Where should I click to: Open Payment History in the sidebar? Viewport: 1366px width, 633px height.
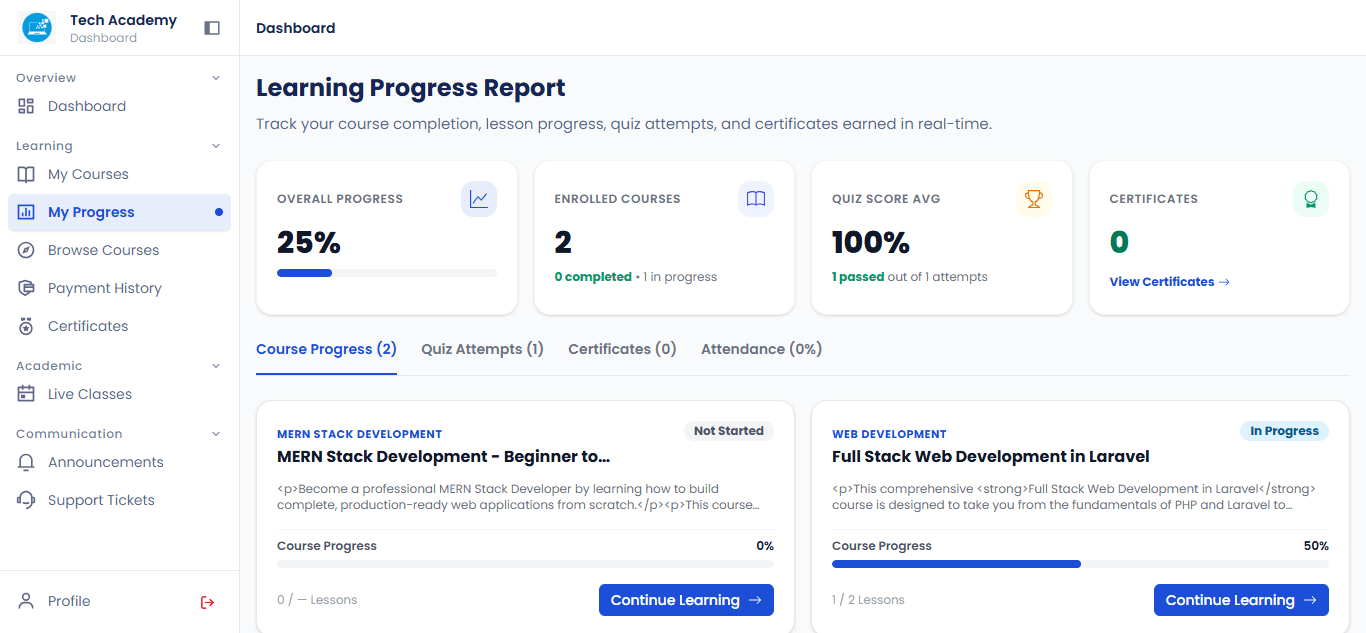click(x=119, y=288)
